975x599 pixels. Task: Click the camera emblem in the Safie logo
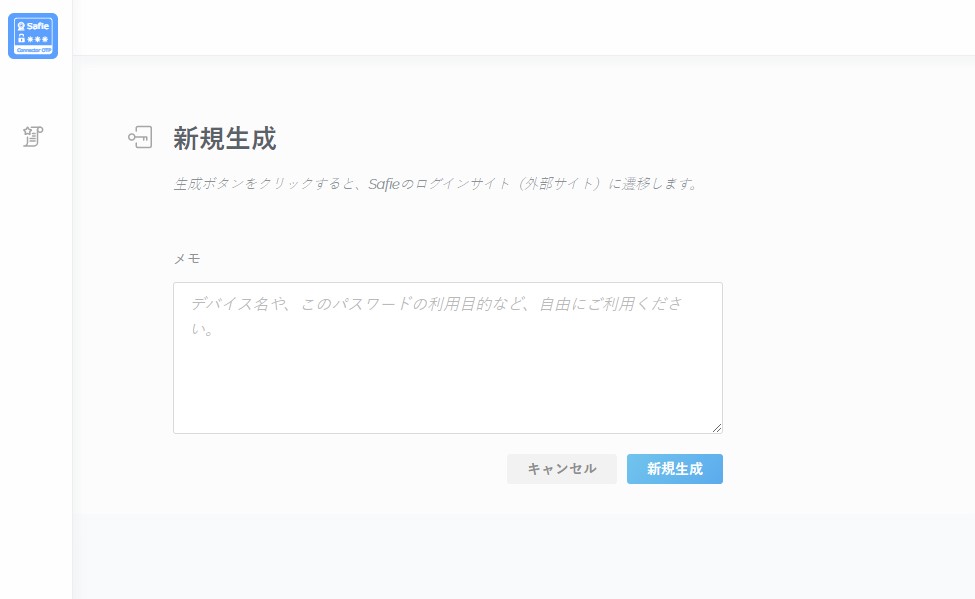pyautogui.click(x=21, y=25)
